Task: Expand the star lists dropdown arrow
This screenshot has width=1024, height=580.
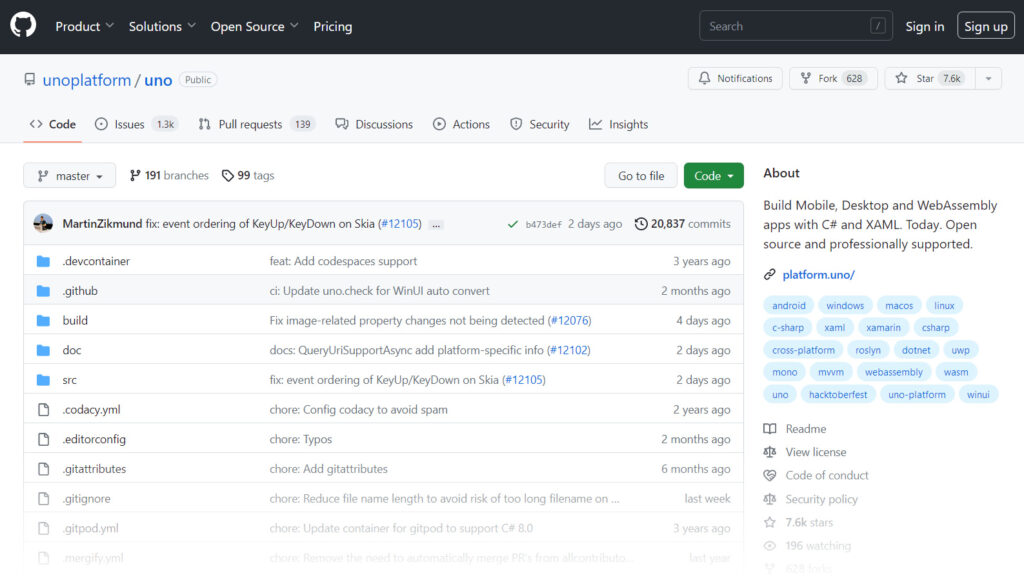Action: pyautogui.click(x=988, y=78)
